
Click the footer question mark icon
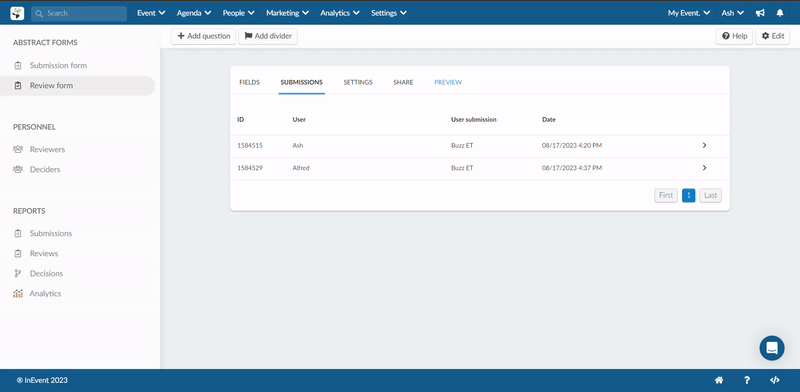click(747, 380)
